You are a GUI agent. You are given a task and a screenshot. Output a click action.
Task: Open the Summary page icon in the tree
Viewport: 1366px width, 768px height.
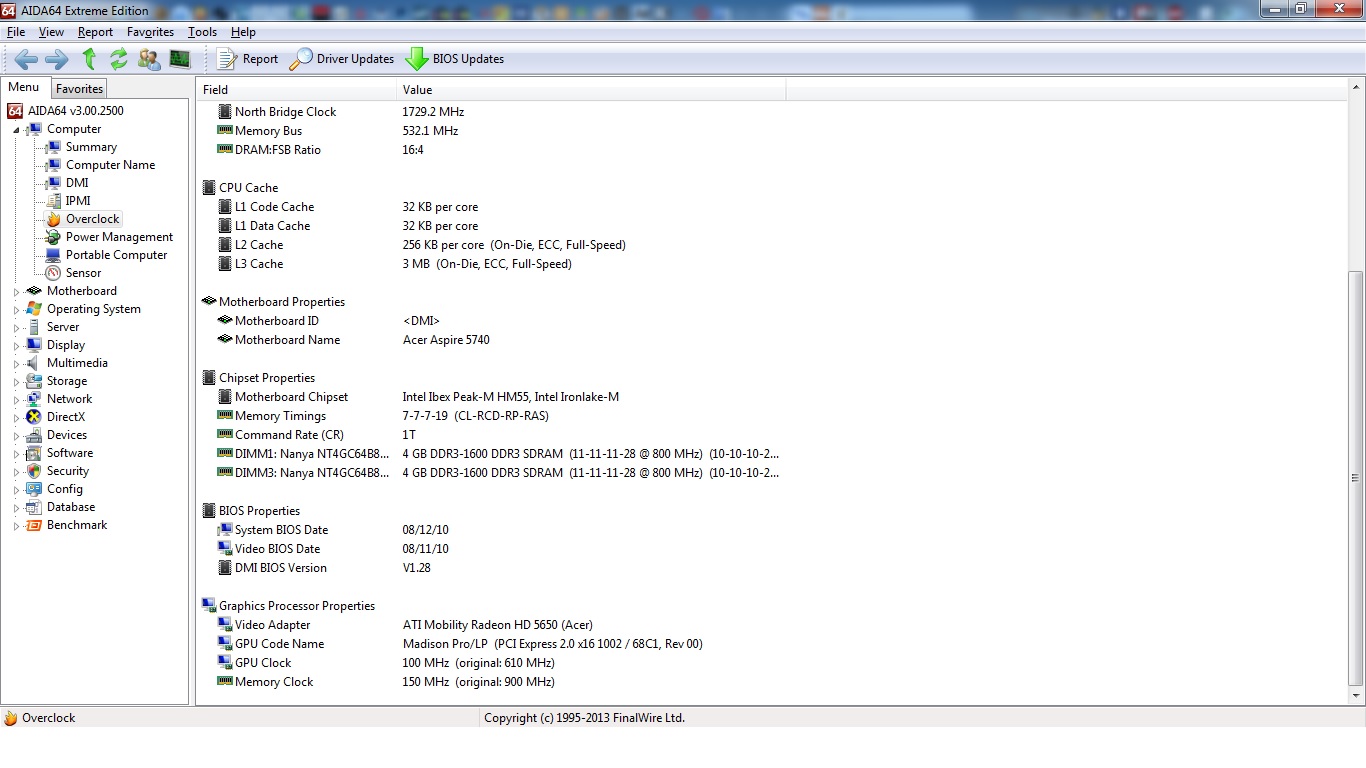pyautogui.click(x=53, y=147)
